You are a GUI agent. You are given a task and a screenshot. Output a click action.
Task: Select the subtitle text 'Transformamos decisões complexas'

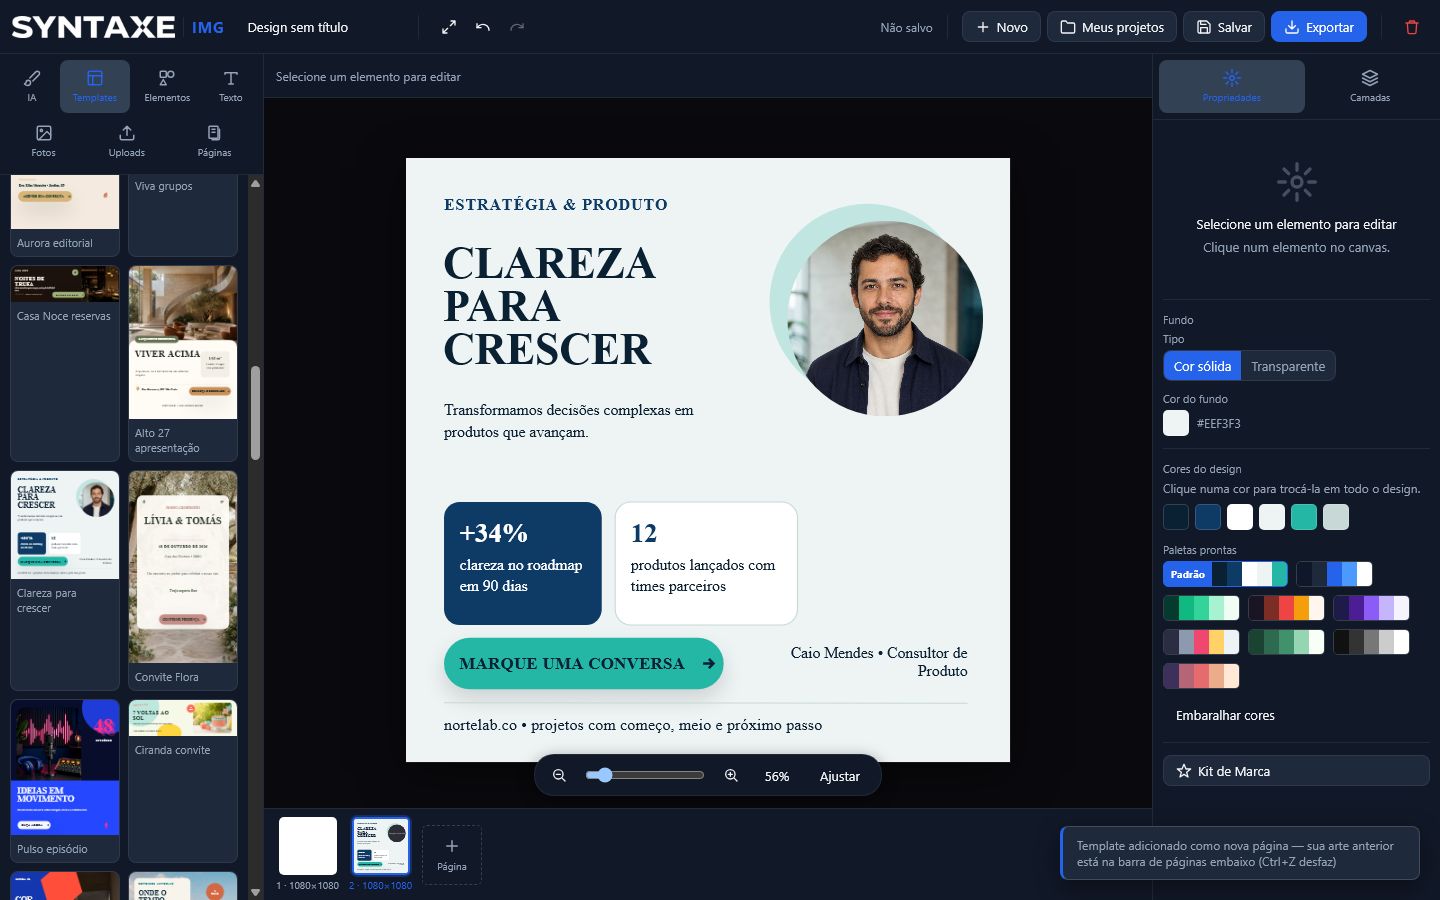(569, 421)
